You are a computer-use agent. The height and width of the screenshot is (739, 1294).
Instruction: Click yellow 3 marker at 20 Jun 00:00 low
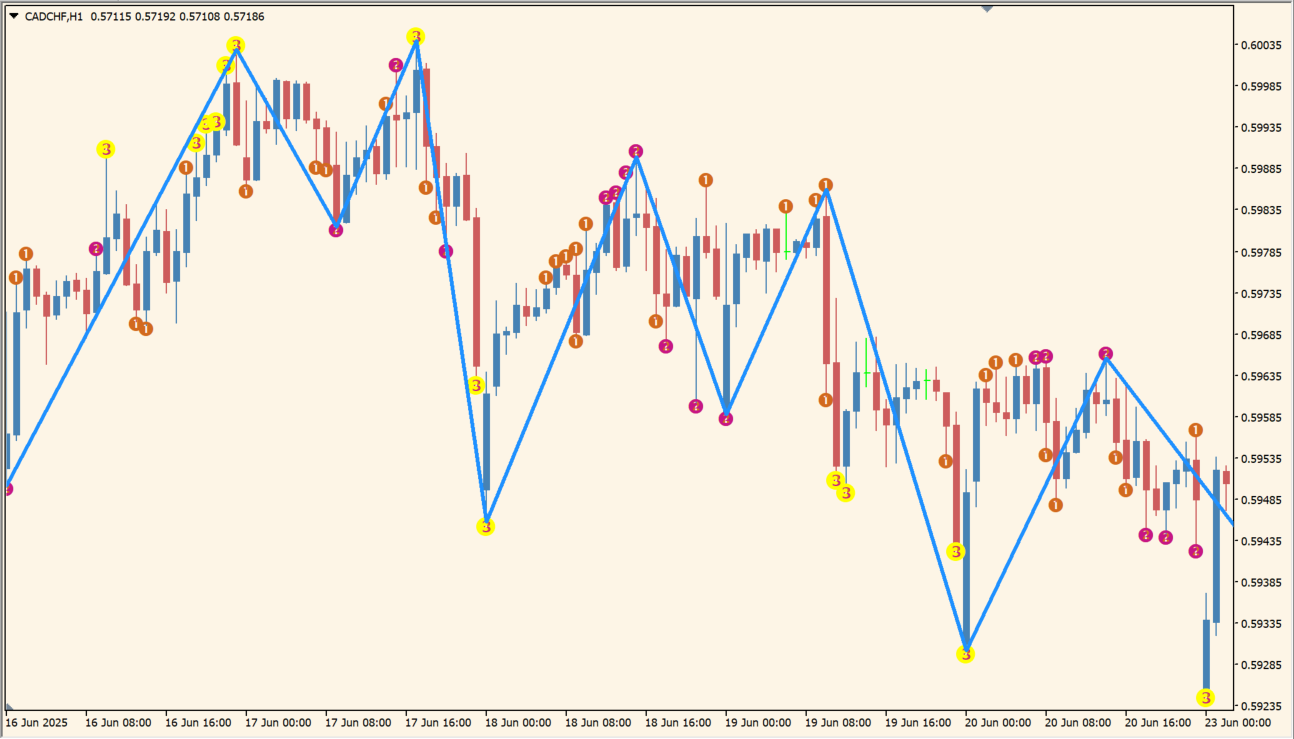tap(965, 654)
